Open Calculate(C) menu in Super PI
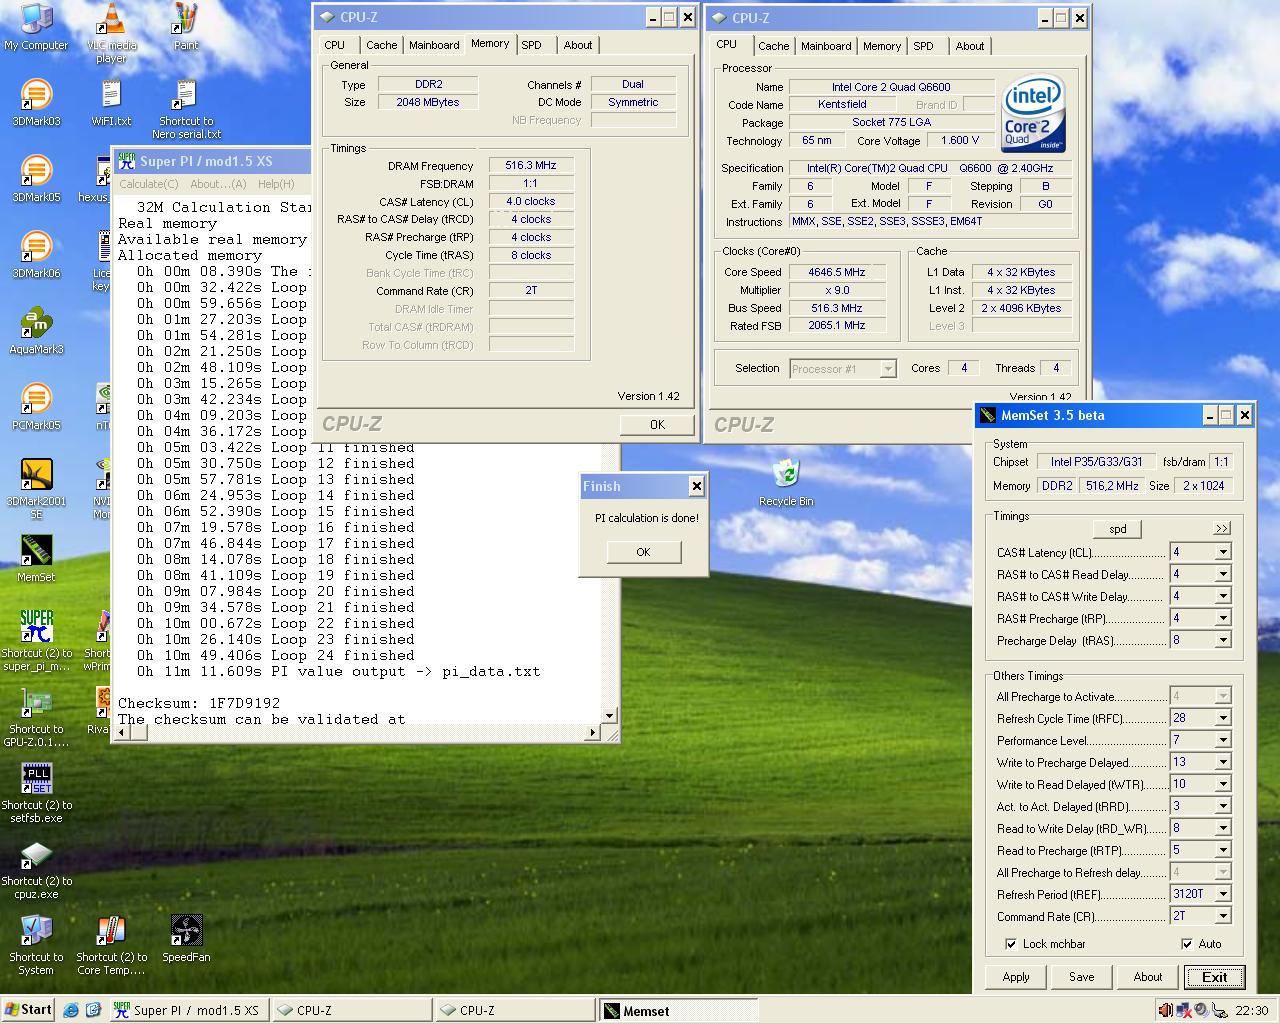The image size is (1280, 1024). pos(148,184)
